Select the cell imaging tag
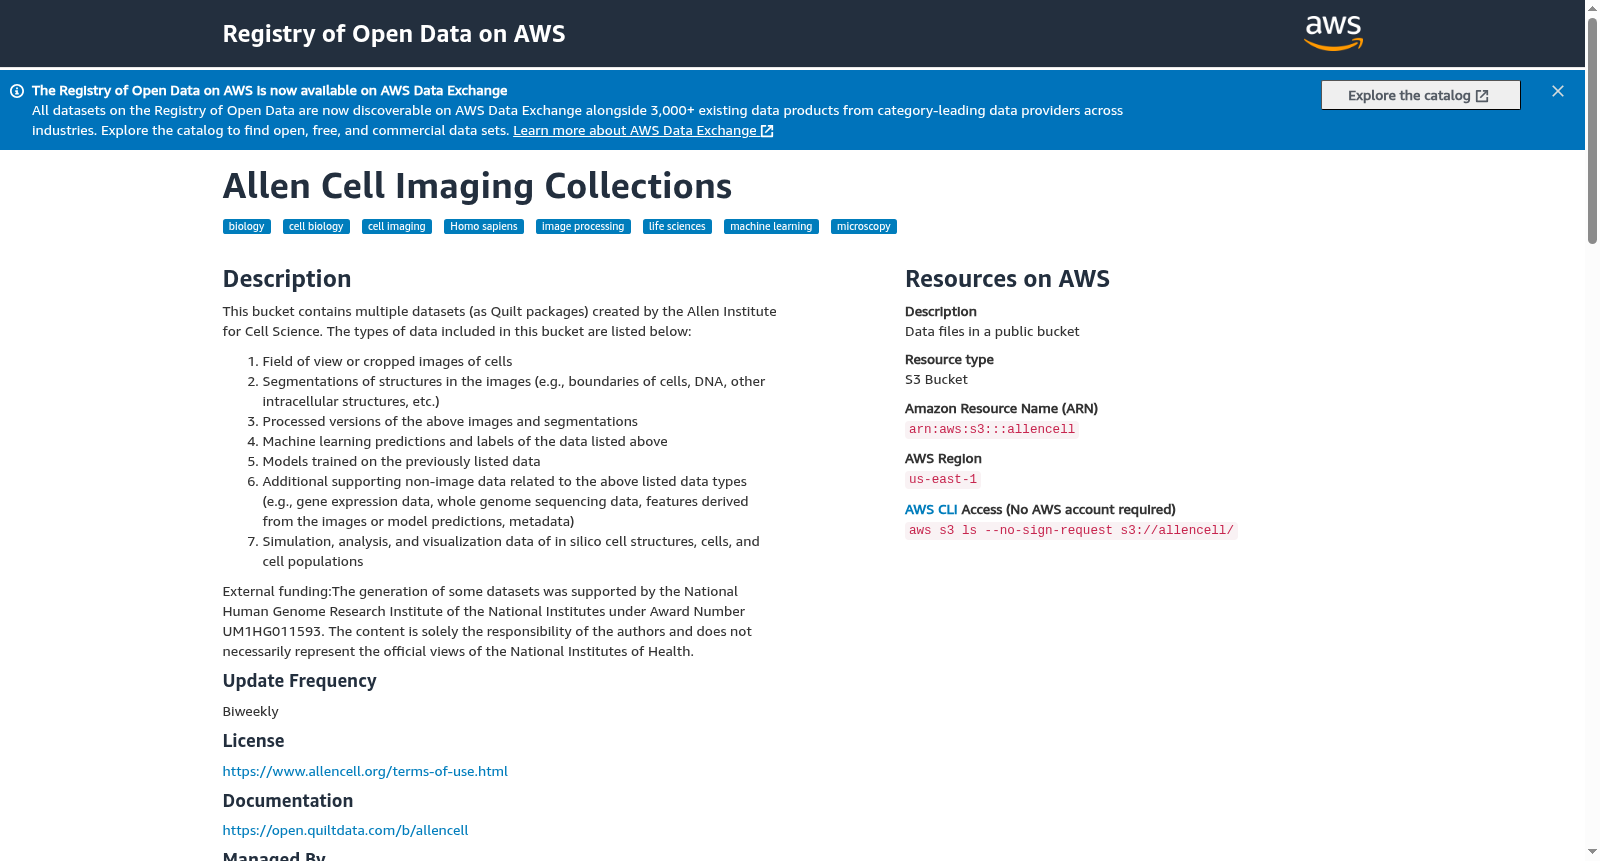Screen dimensions: 1600x861 [397, 227]
